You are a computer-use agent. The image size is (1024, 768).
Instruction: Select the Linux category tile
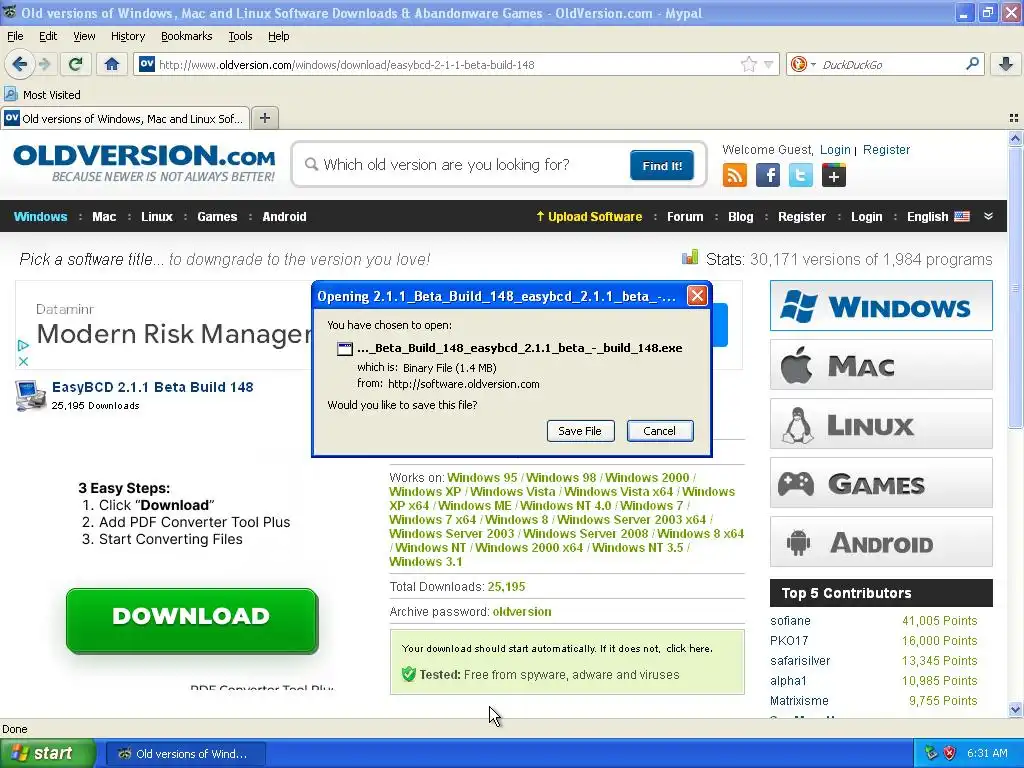point(881,424)
